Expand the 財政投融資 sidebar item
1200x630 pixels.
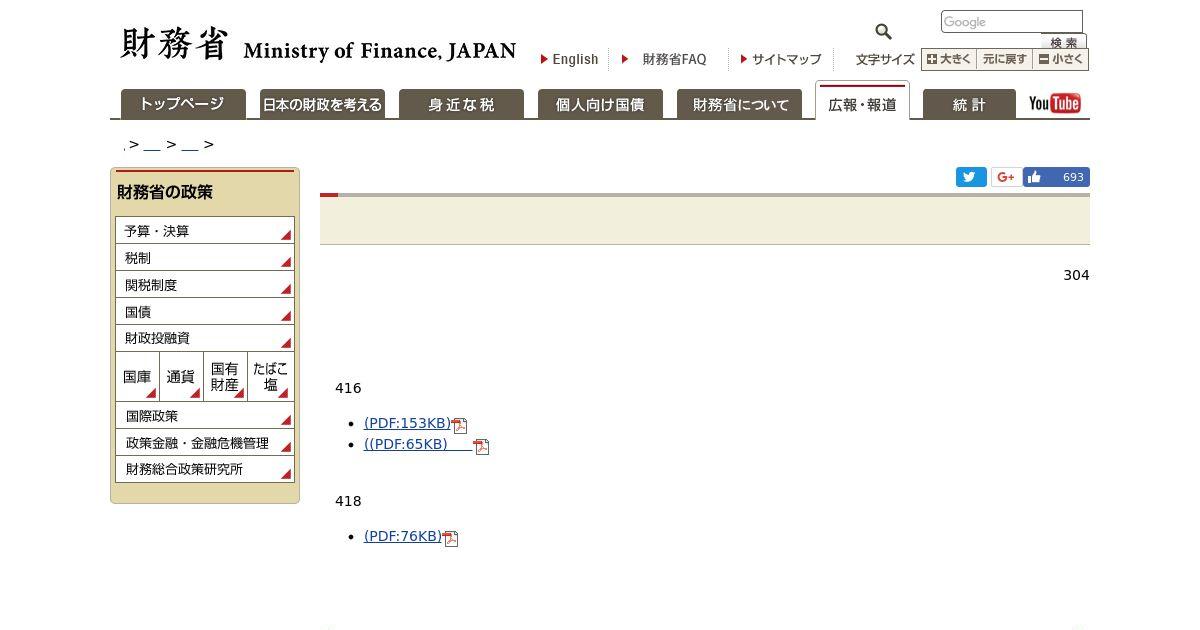[205, 338]
